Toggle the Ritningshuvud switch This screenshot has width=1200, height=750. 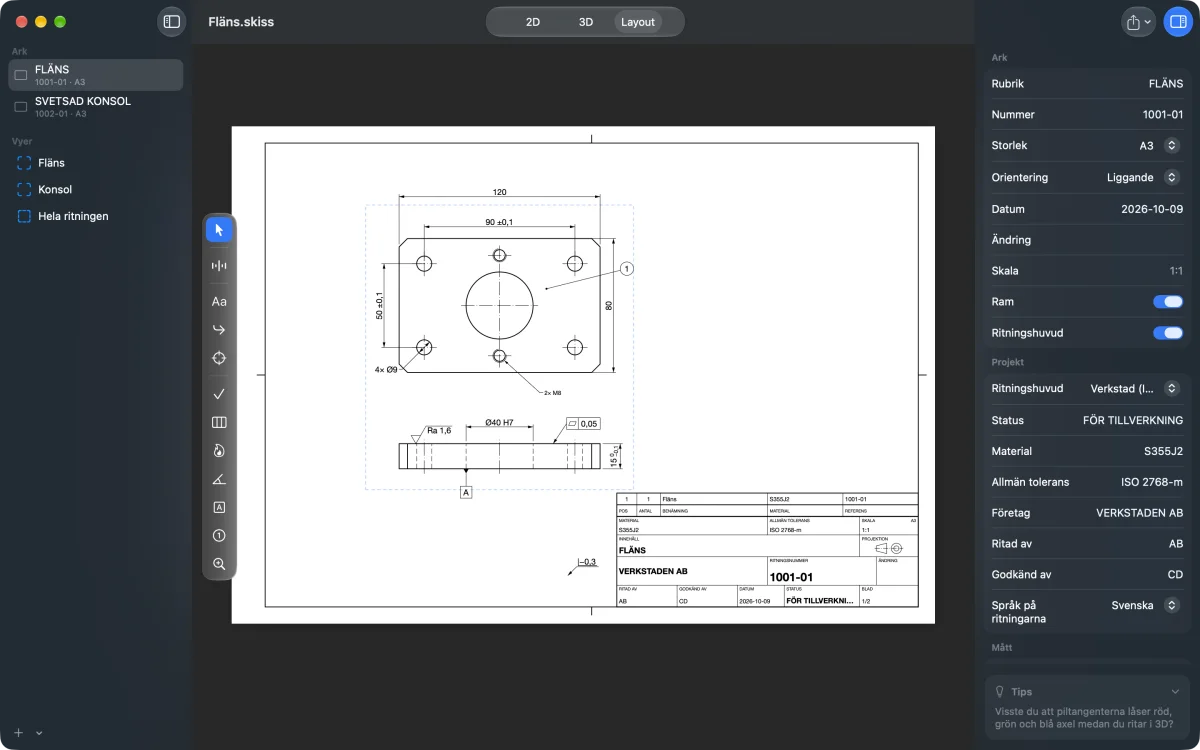[x=1167, y=333]
